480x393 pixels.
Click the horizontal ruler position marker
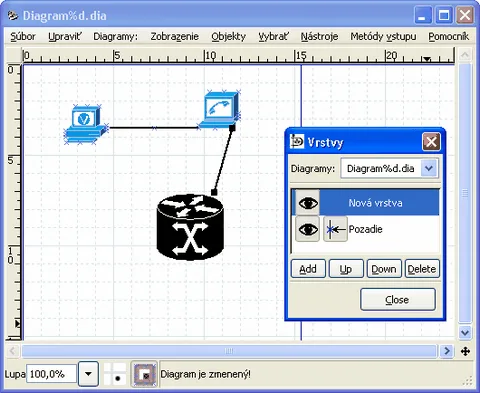click(426, 59)
